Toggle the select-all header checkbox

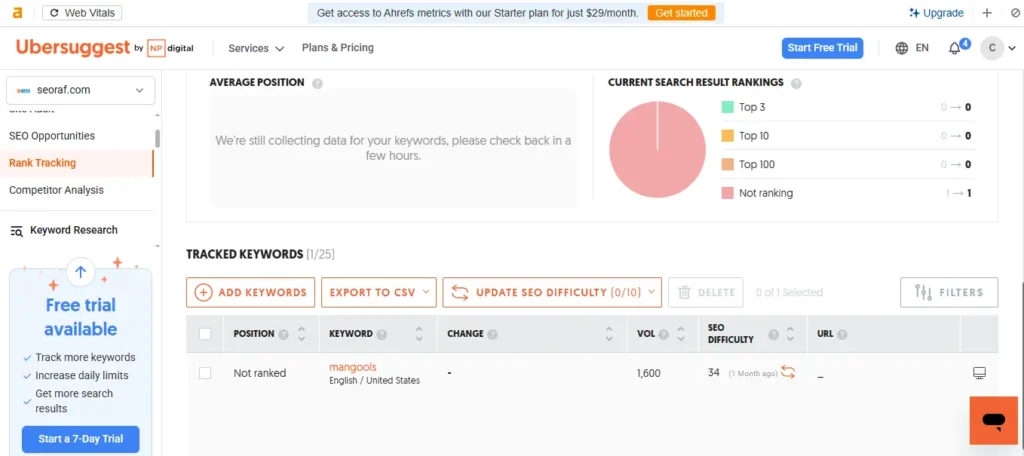(205, 334)
